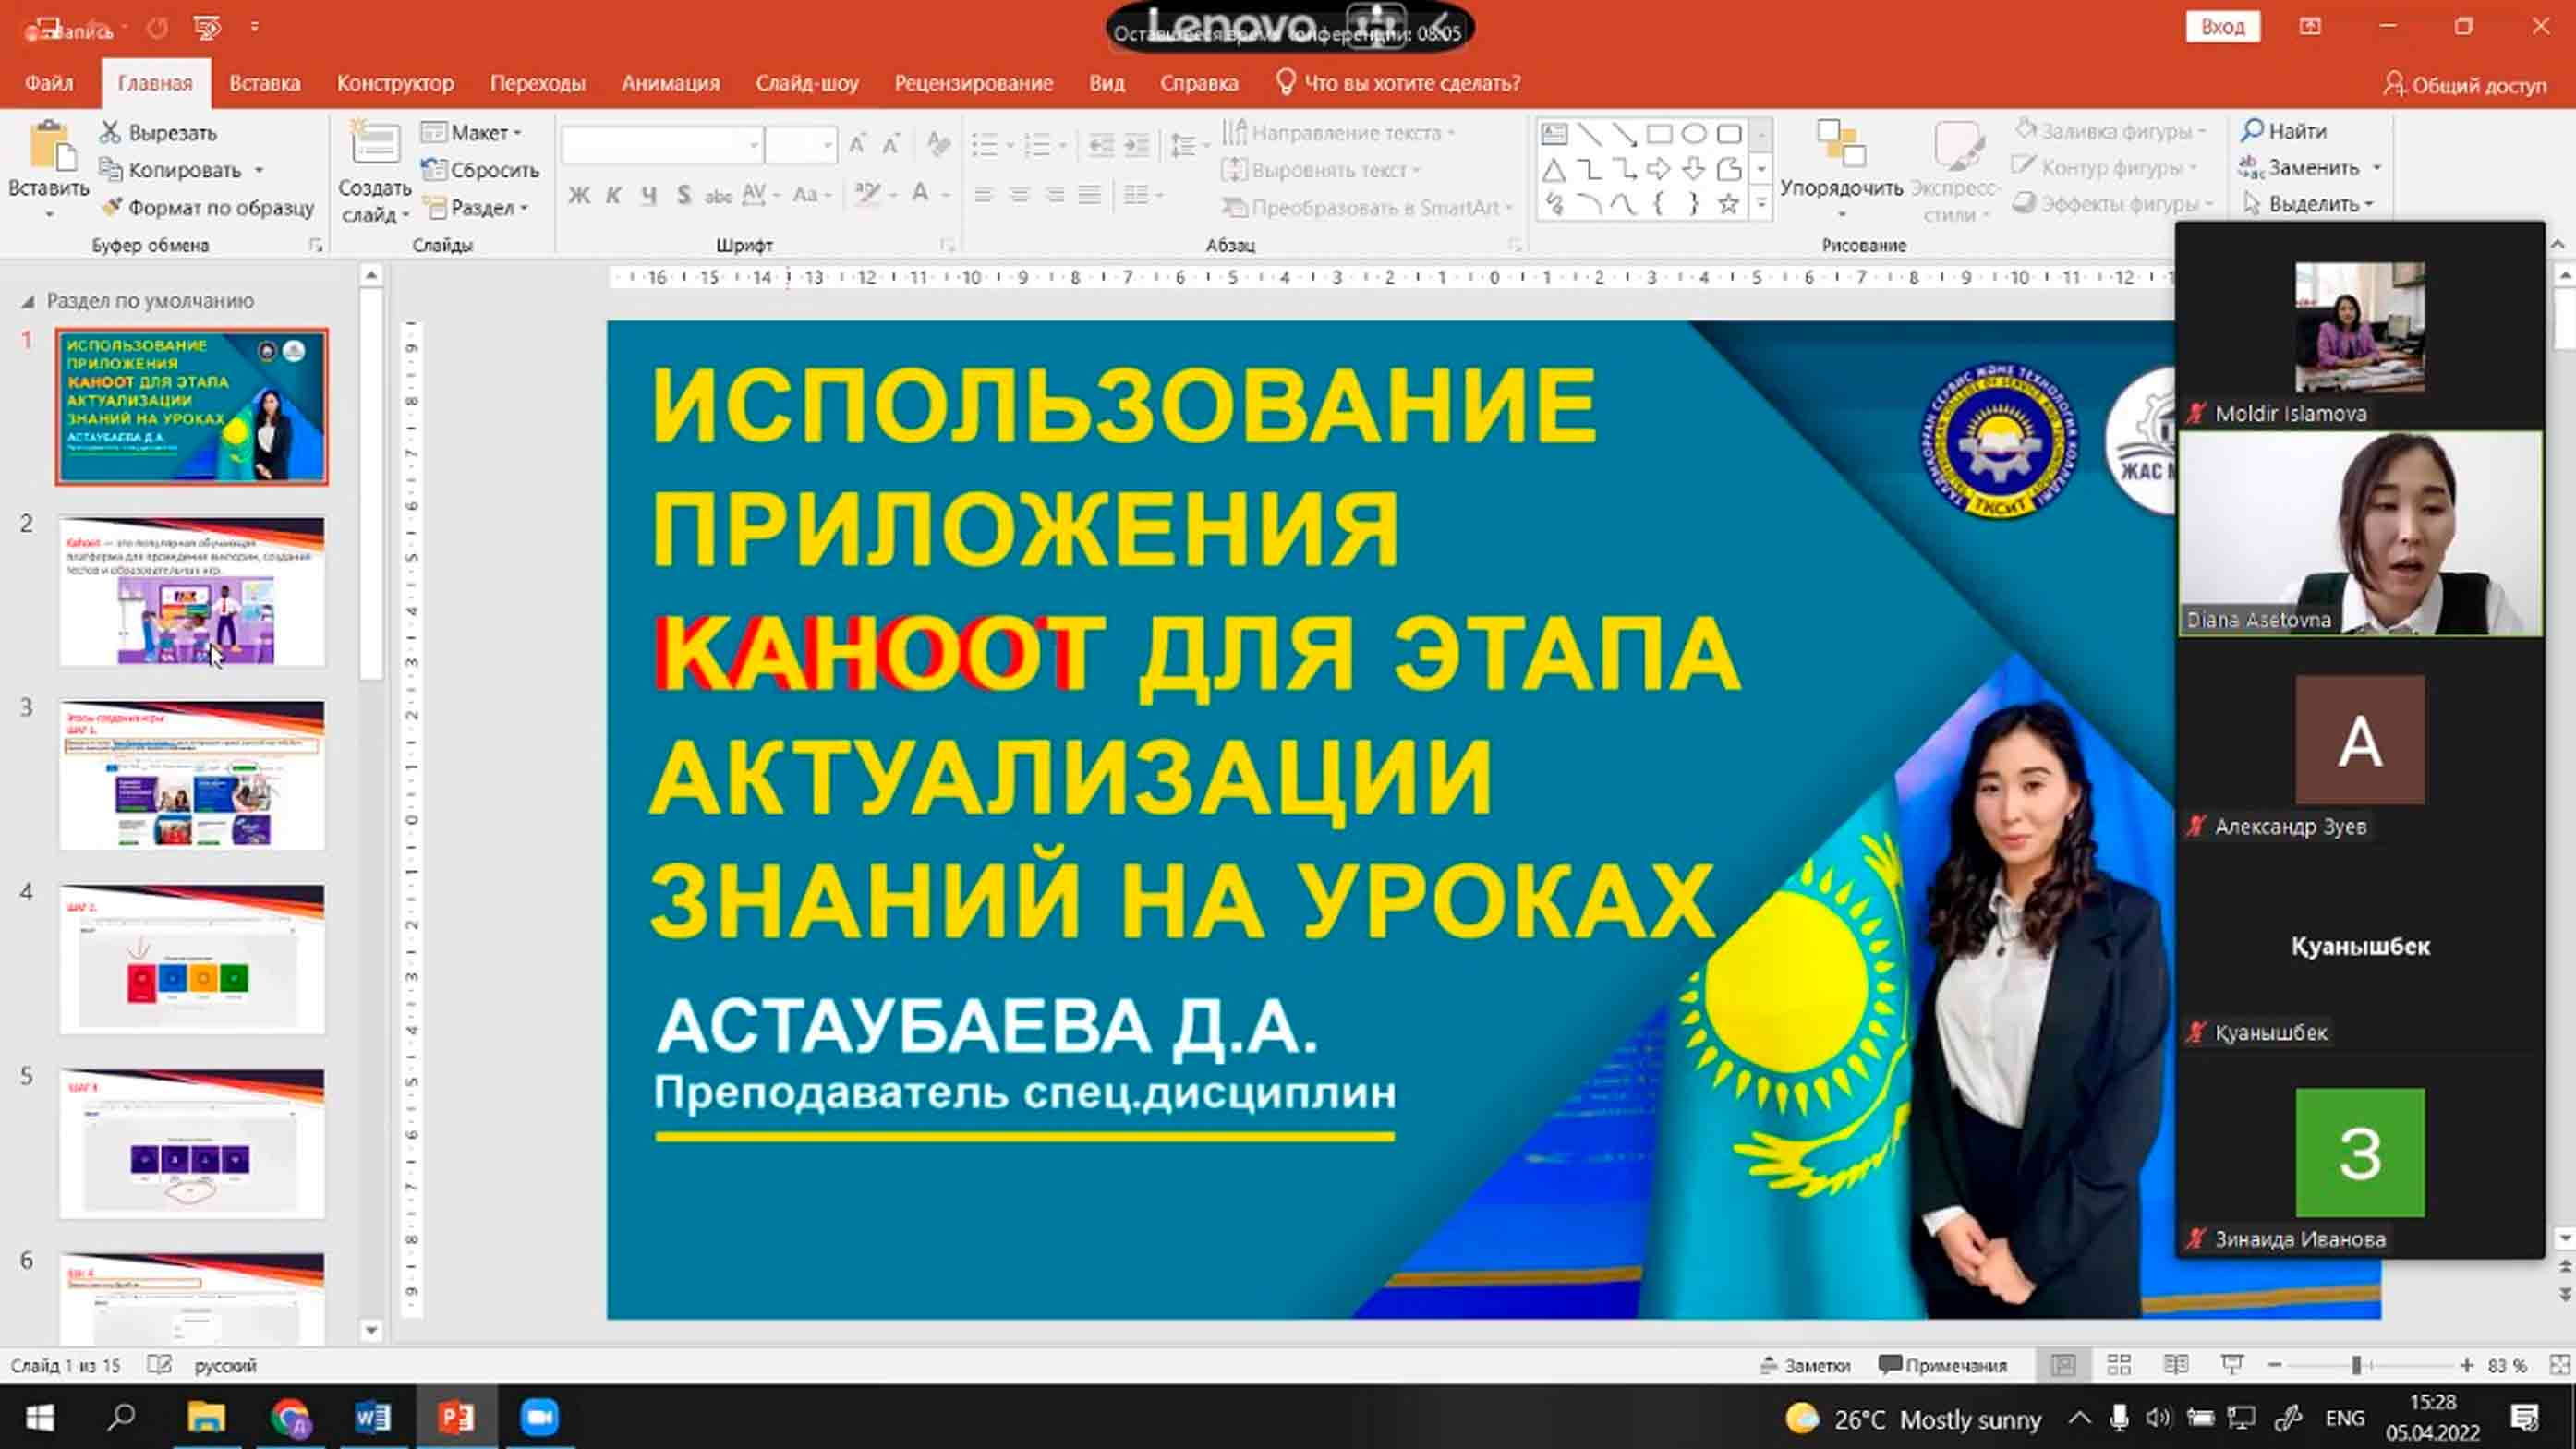Click the Arrange (Упорядочить) icon
Viewport: 2576px width, 1449px height.
pos(1840,145)
